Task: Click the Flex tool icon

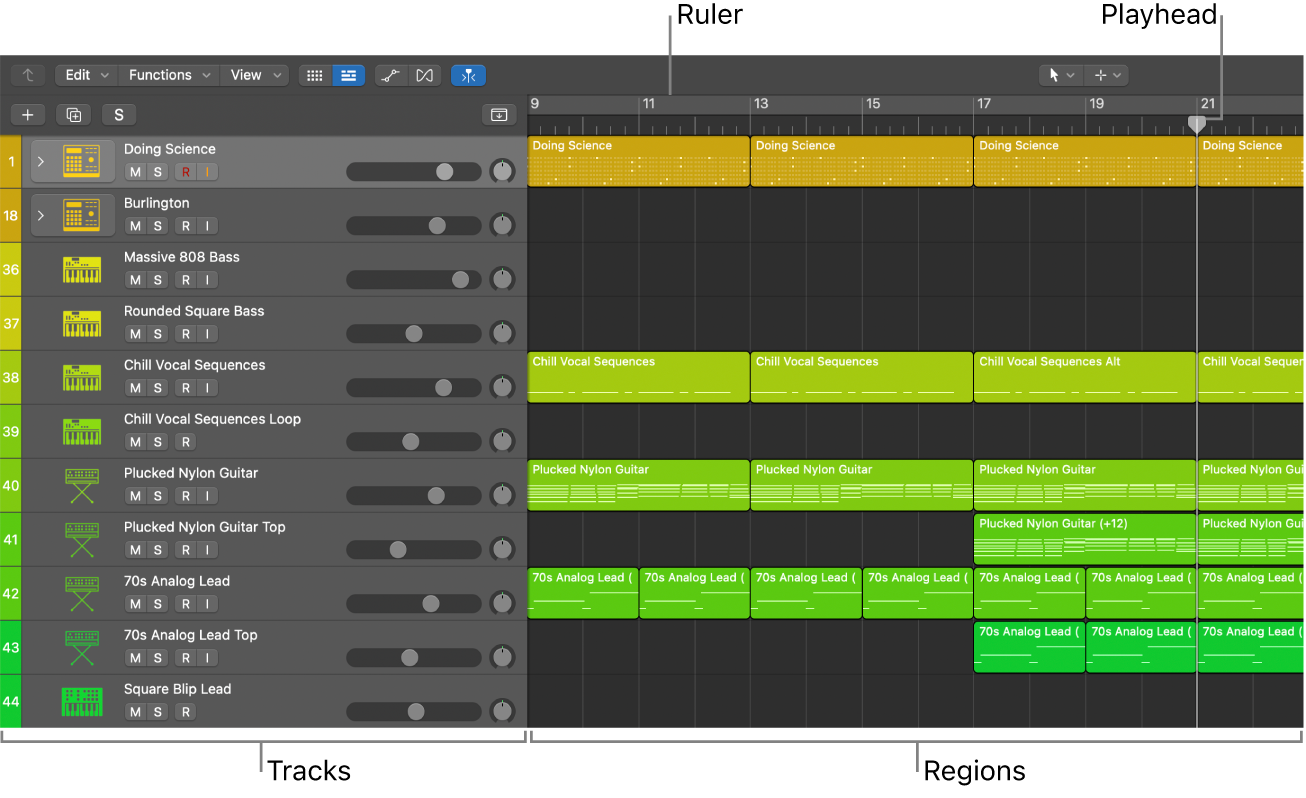Action: 424,75
